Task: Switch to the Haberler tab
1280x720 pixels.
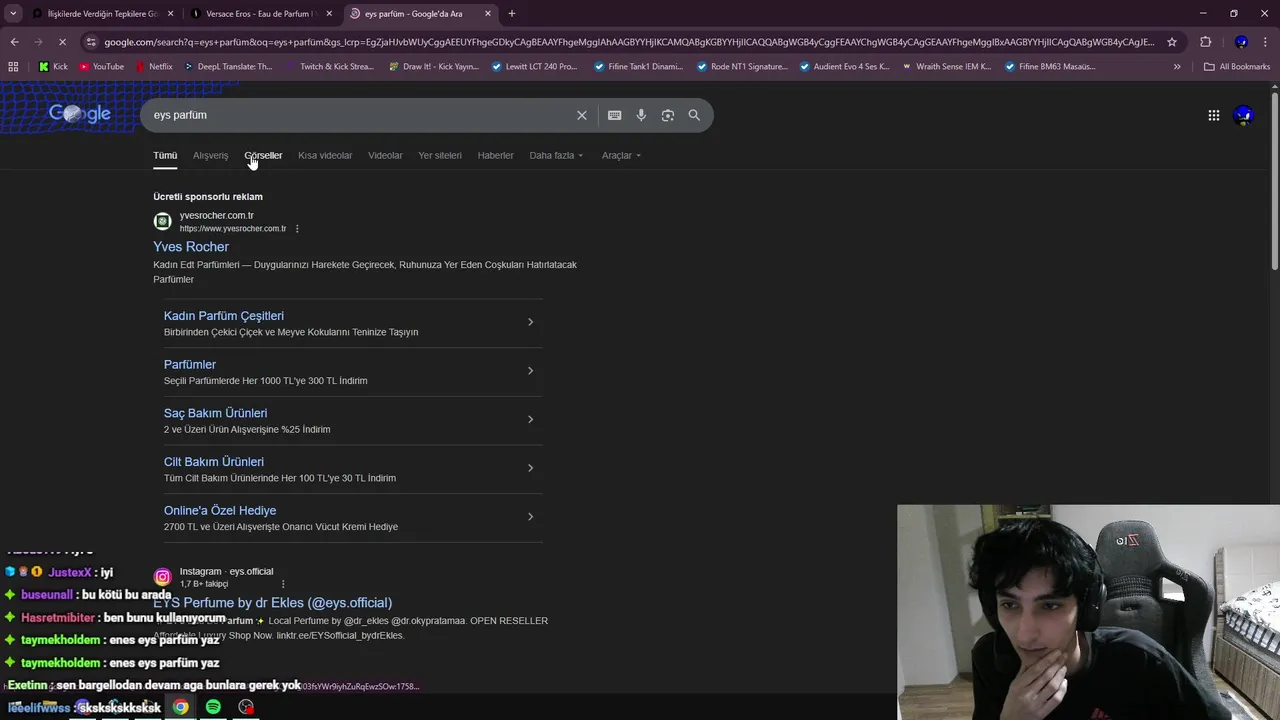Action: click(x=495, y=155)
